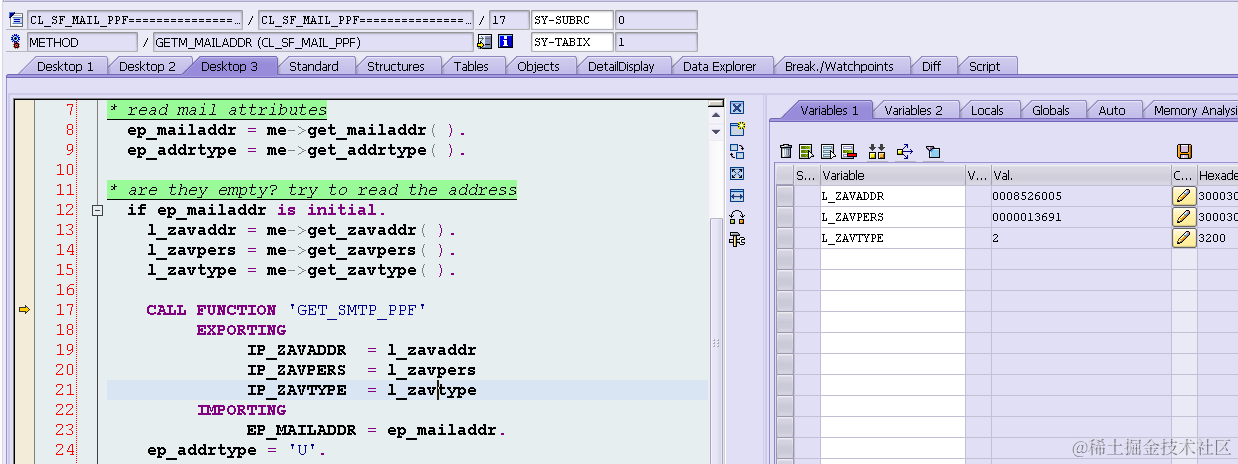
Task: Click the yellow arrow marker at line 17
Action: point(24,310)
